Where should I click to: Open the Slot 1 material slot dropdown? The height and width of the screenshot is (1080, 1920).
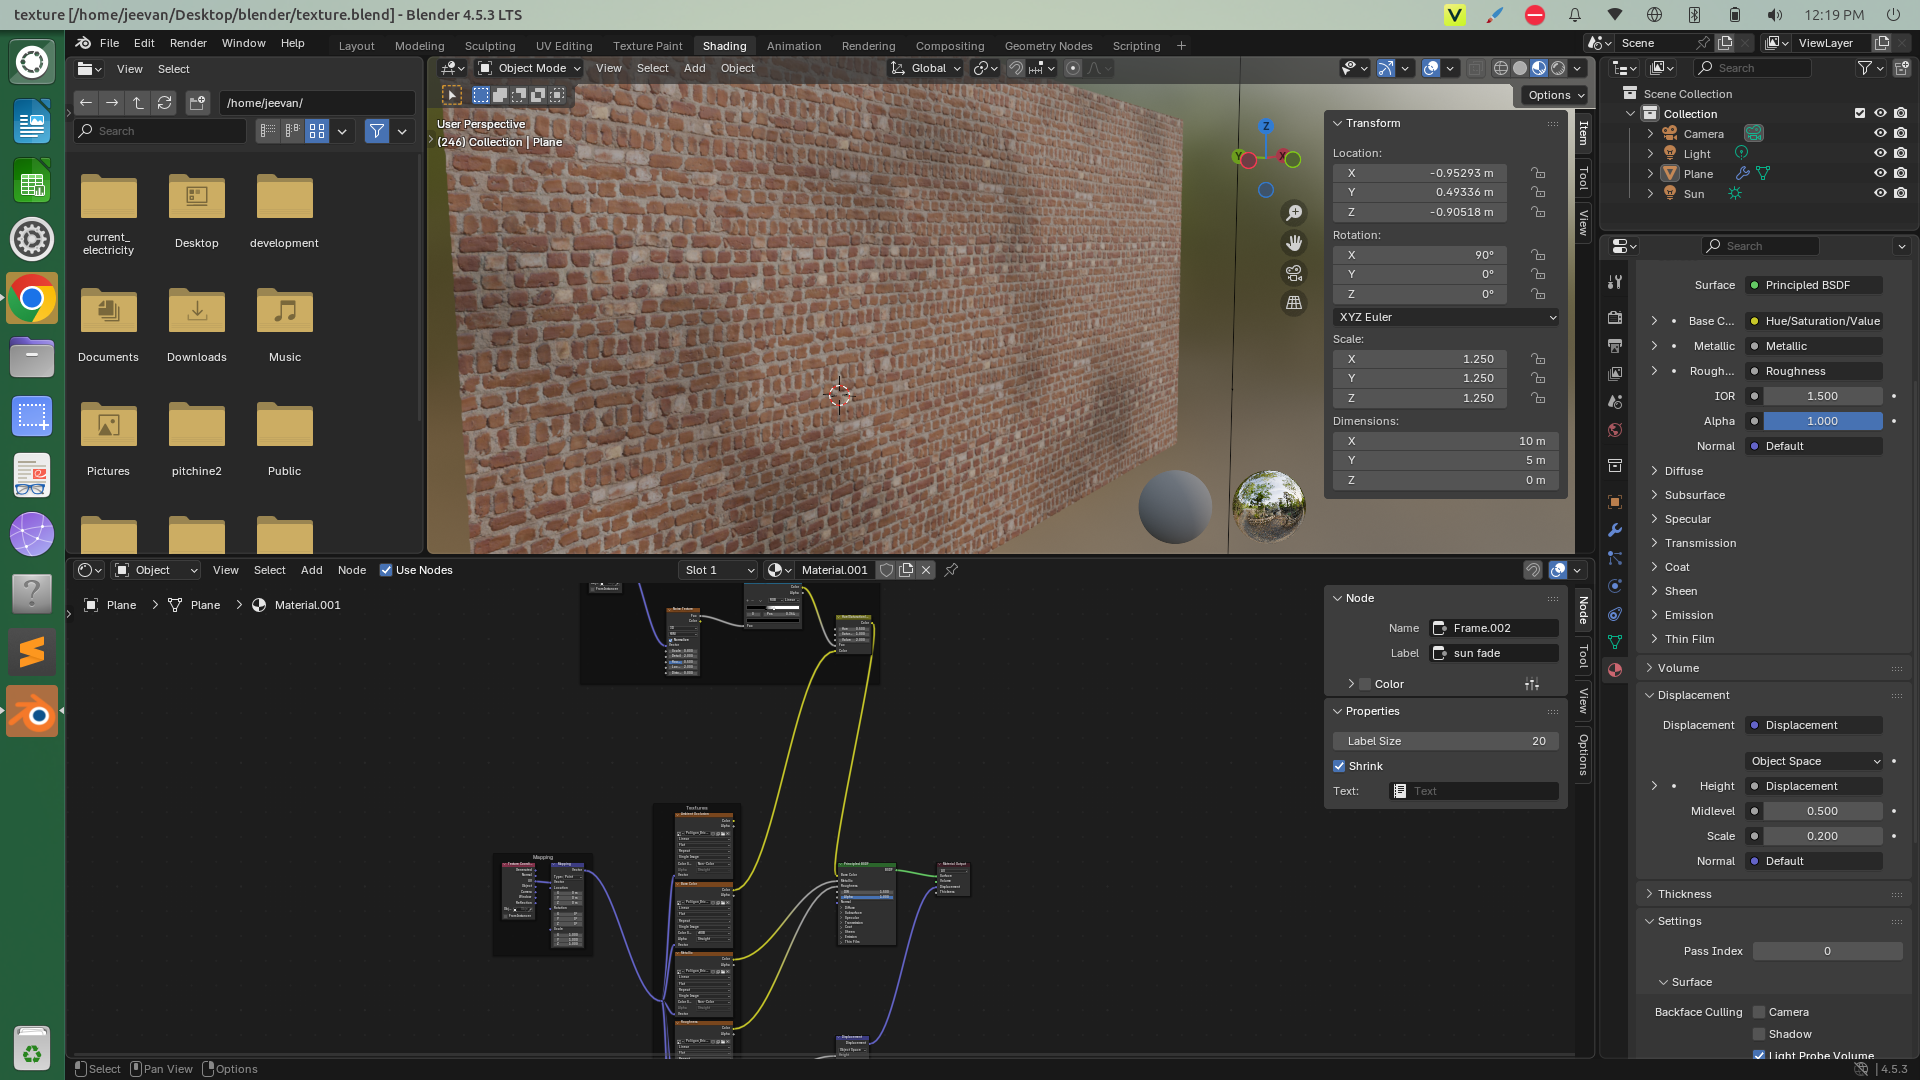[x=717, y=570]
